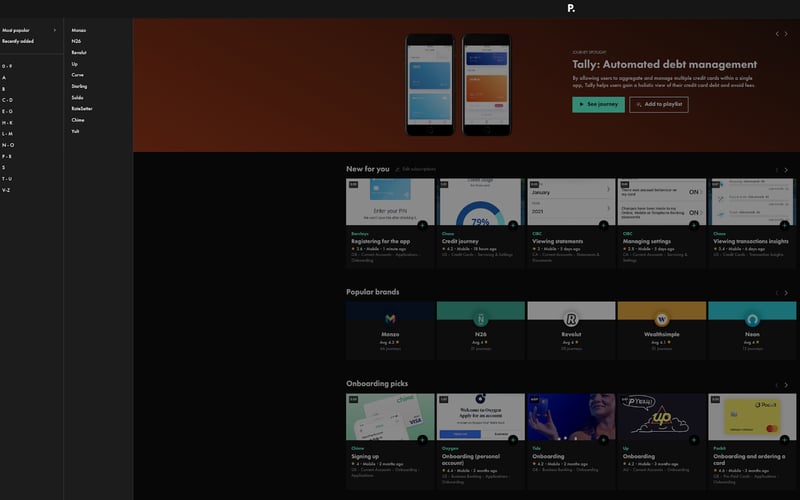Select Recently added in the sidebar

[18, 41]
